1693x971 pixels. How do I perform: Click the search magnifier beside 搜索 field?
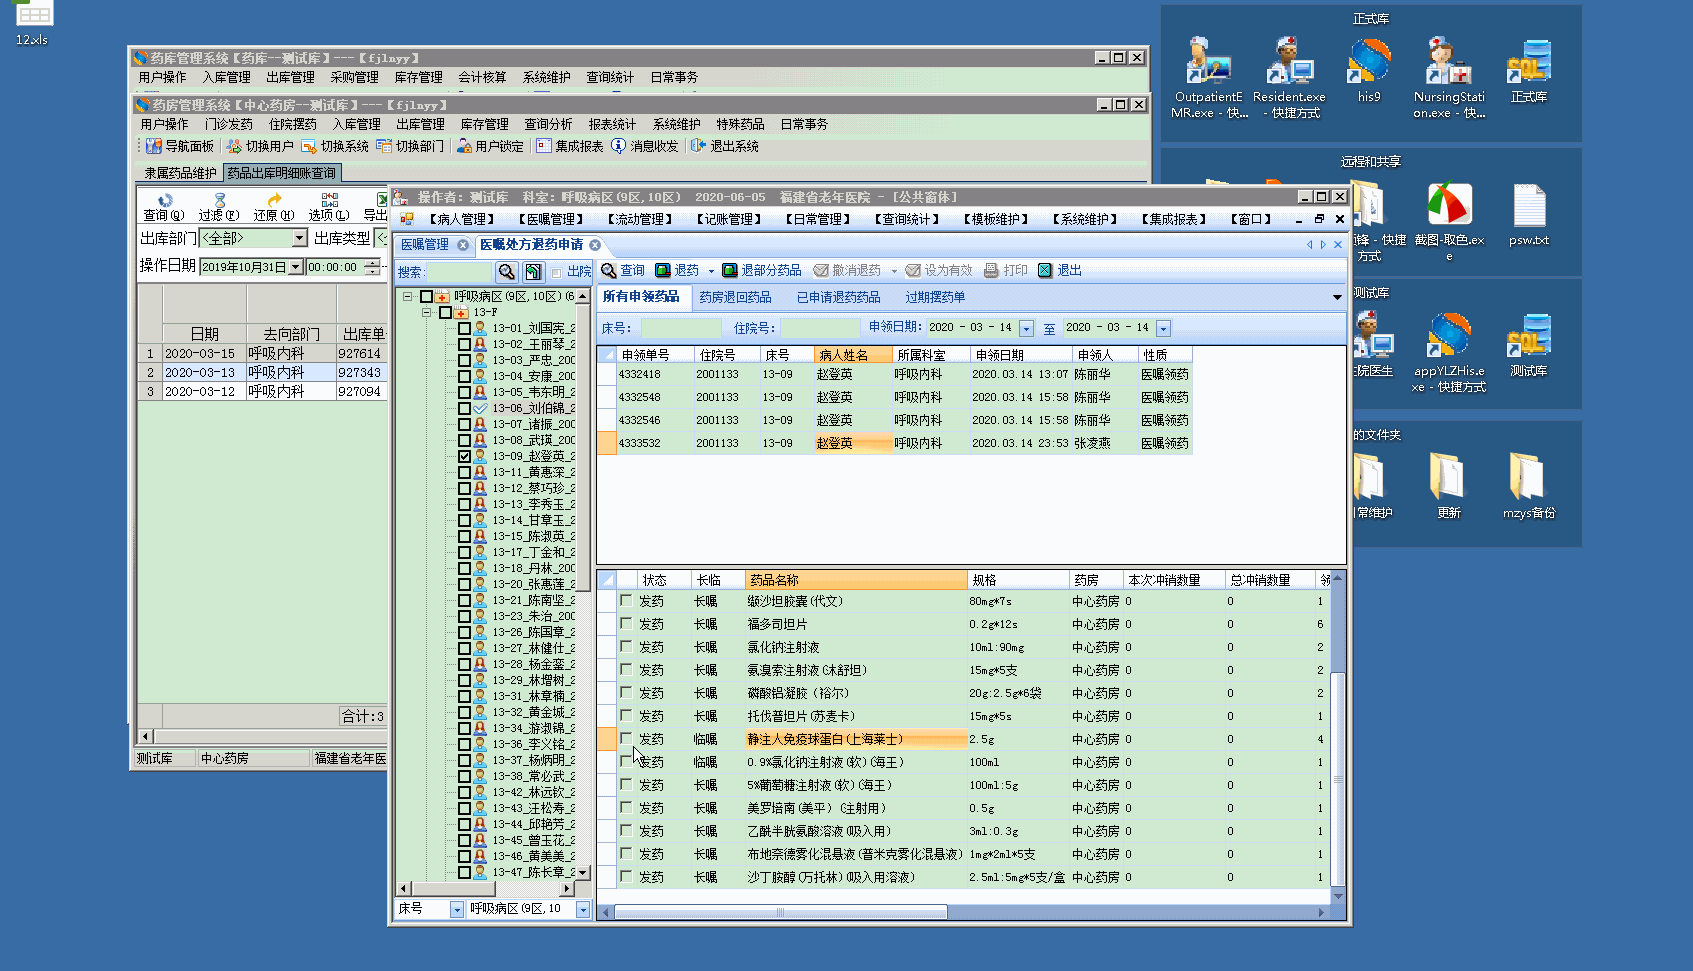click(507, 272)
